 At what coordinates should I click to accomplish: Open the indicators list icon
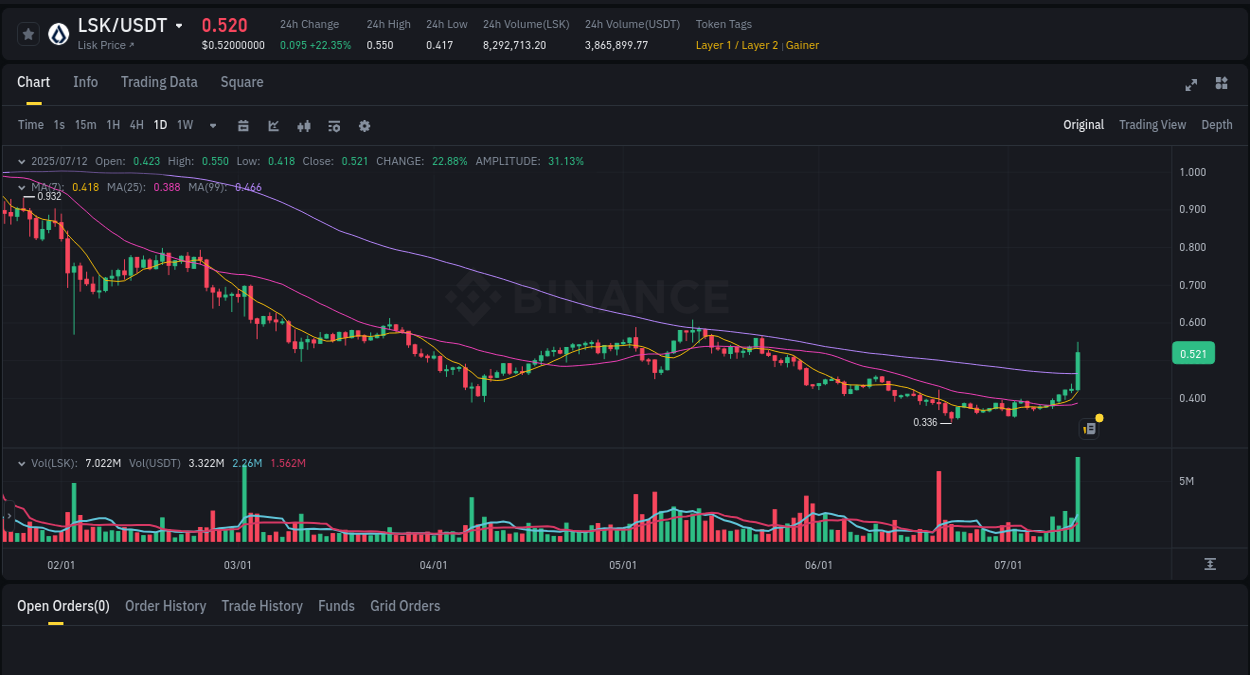(333, 125)
